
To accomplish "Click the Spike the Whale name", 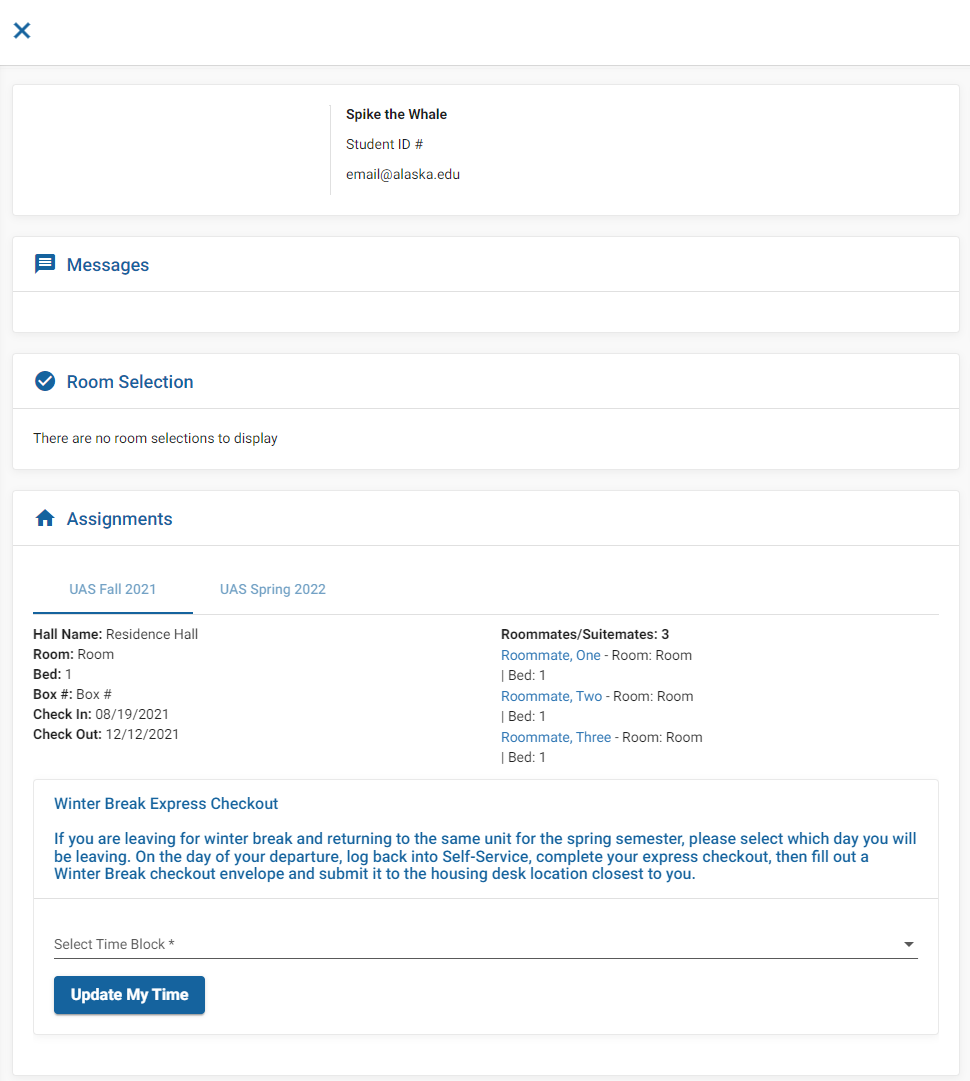I will tap(396, 114).
